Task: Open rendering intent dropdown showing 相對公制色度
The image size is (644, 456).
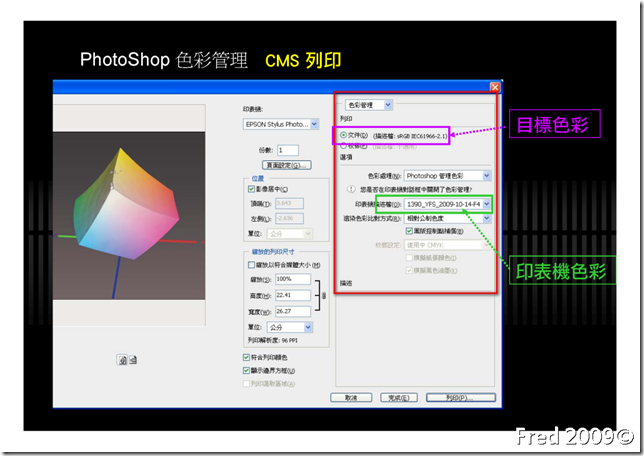Action: [x=447, y=219]
